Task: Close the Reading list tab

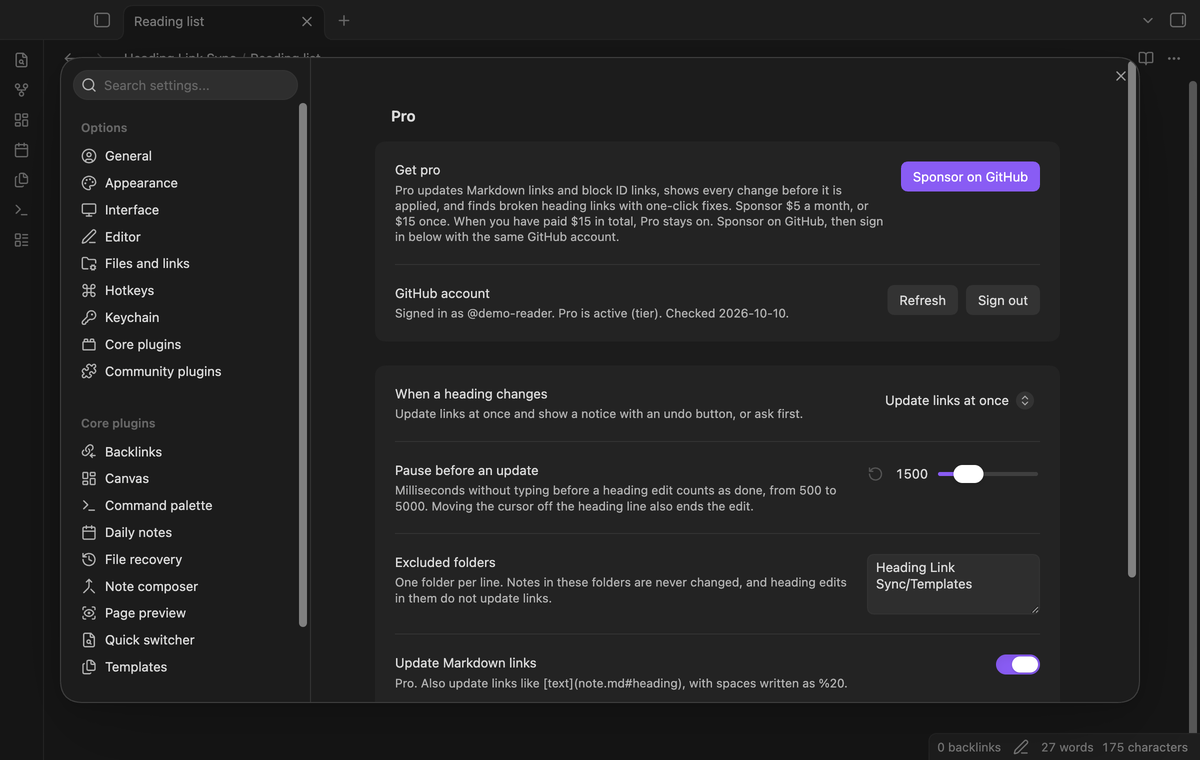Action: [307, 21]
